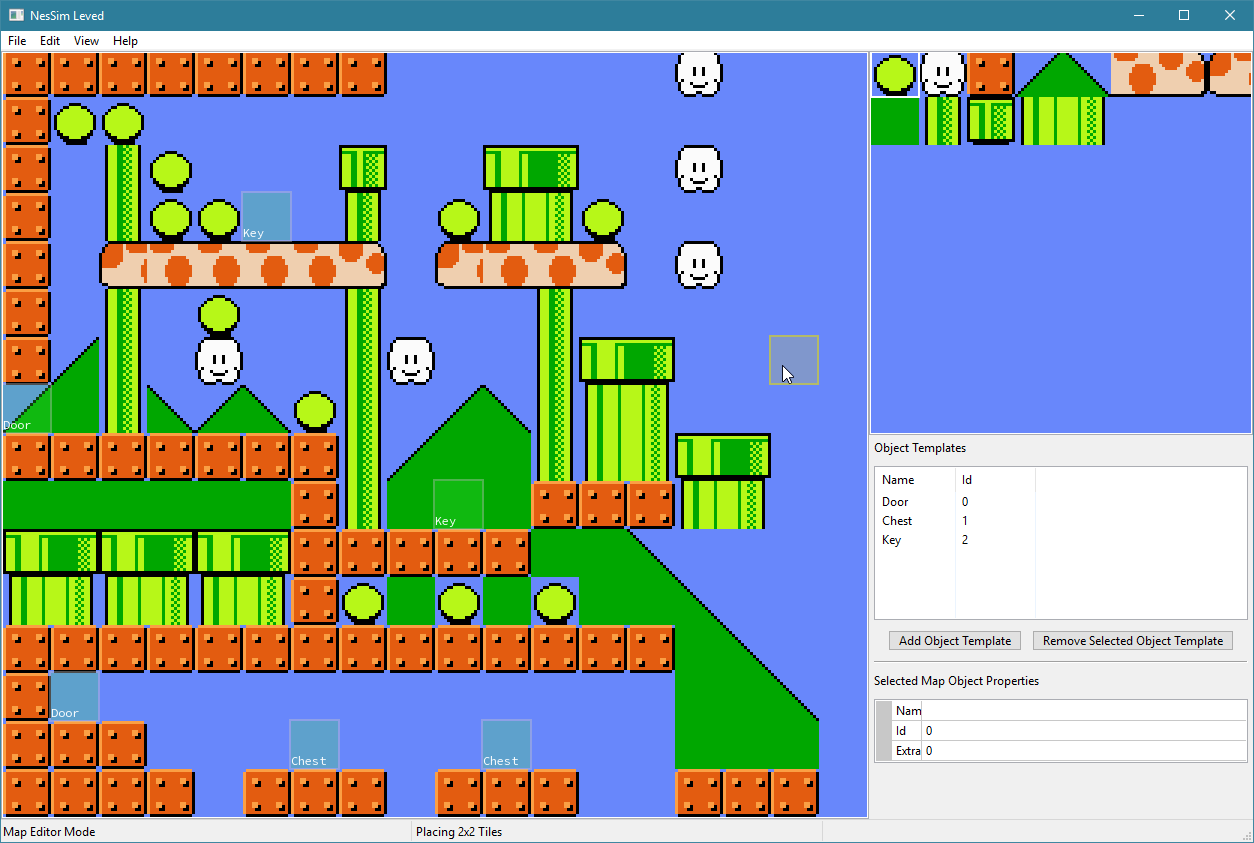Select the Door row in Object Templates

pyautogui.click(x=1061, y=501)
